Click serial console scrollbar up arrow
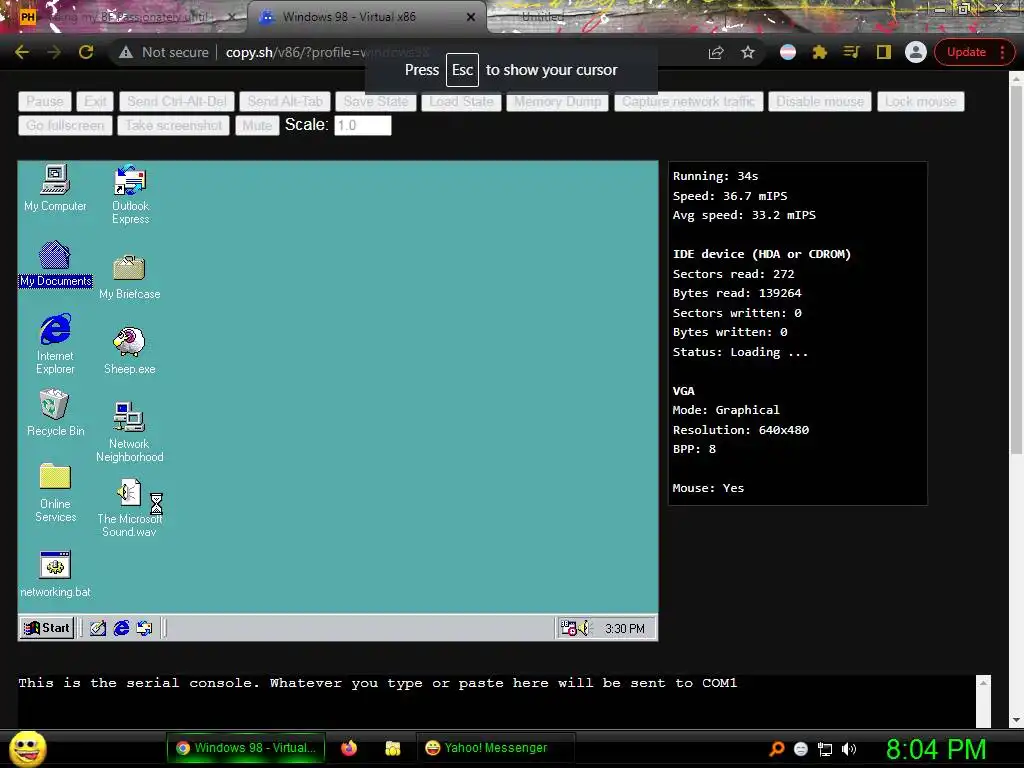 pos(984,682)
